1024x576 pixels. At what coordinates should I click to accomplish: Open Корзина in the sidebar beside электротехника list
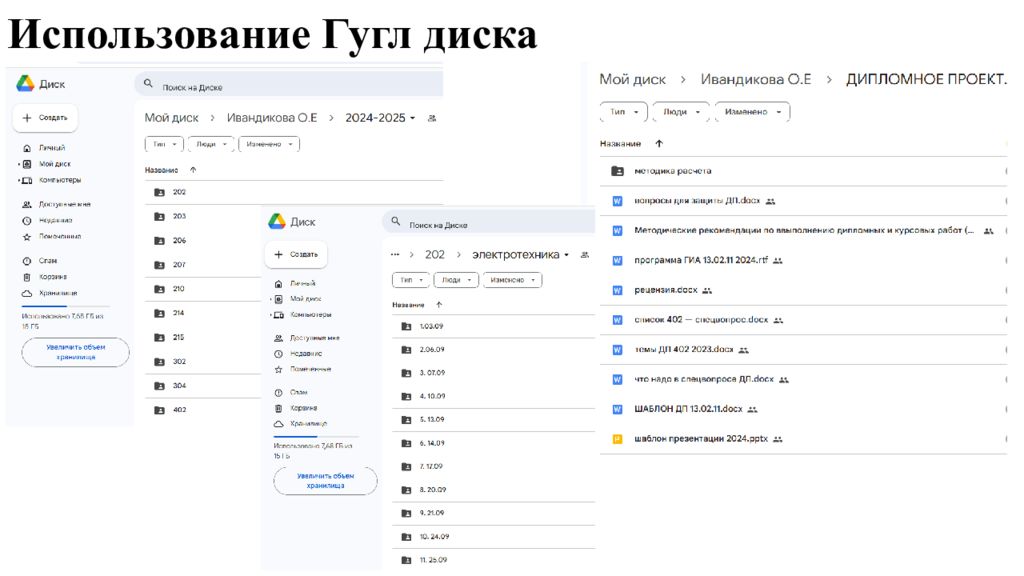[303, 408]
